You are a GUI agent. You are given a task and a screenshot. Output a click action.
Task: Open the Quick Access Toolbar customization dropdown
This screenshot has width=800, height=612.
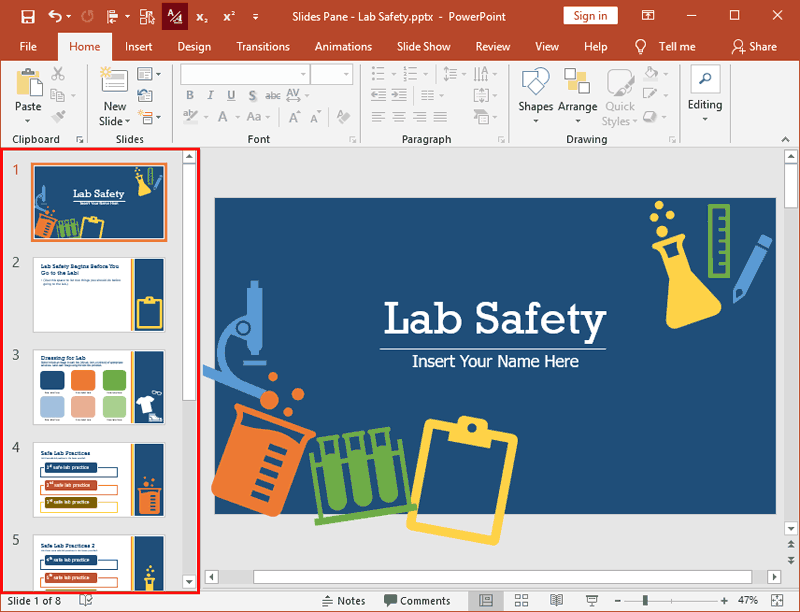pos(255,15)
